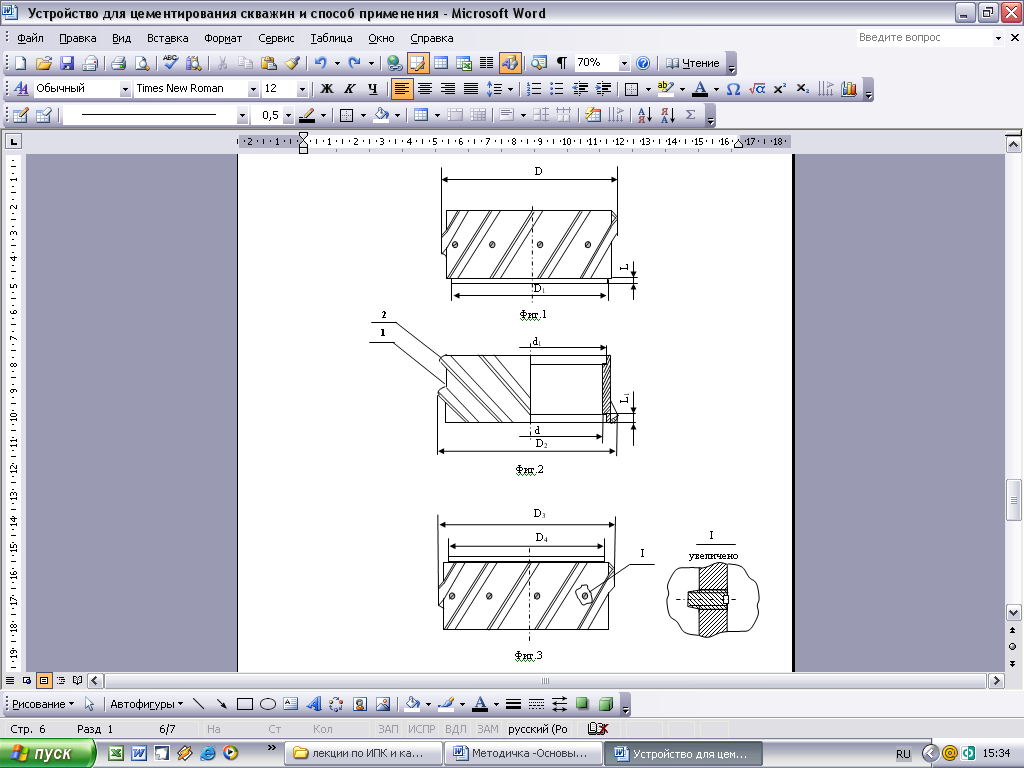Open the Обычный style dropdown
1024x768 pixels.
pos(125,89)
